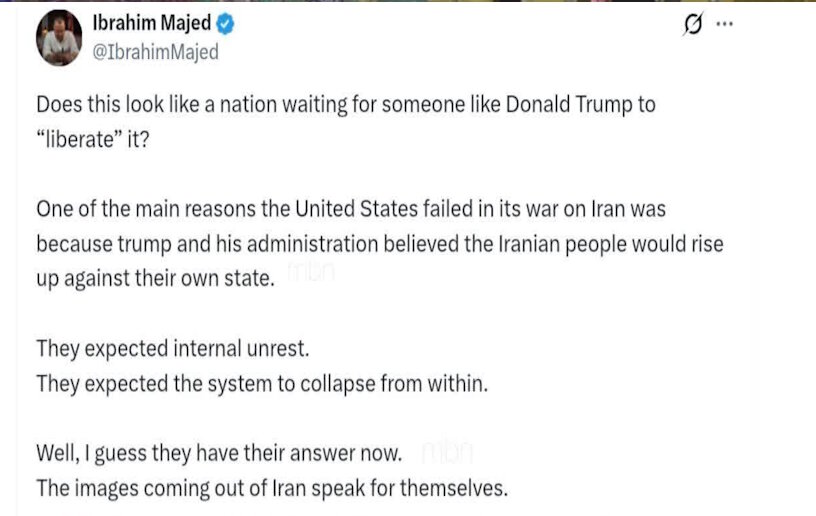This screenshot has width=816, height=516.
Task: Click the faint watermark after 'answer now.'
Action: coord(447,452)
